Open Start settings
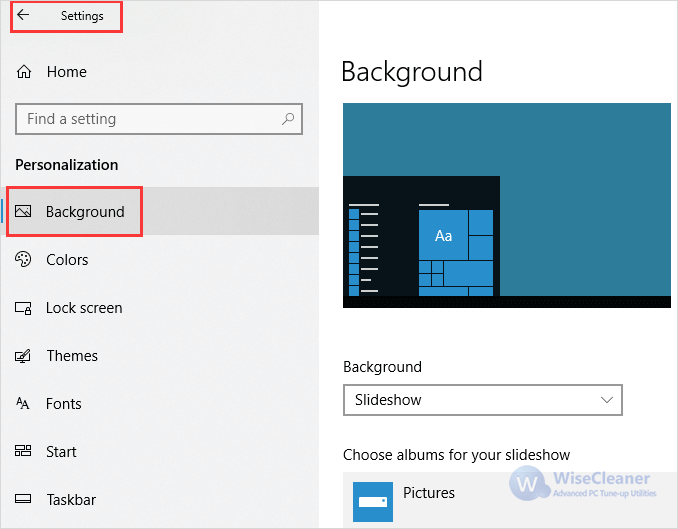 [x=61, y=452]
